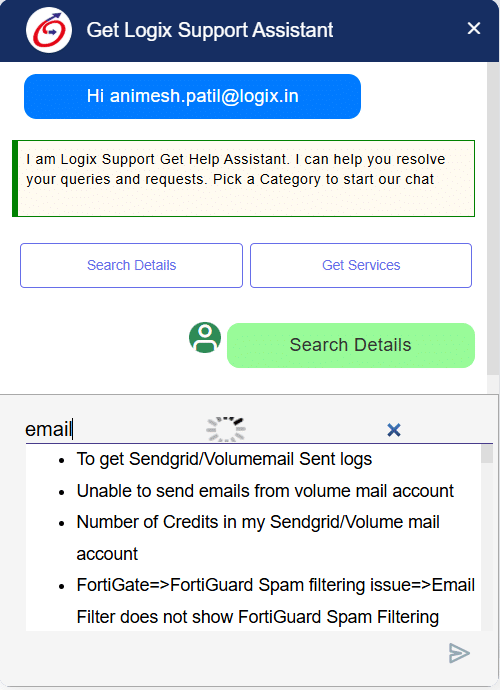Click the suggestion list scrollbar track below thumb
This screenshot has width=500, height=690.
(487, 547)
